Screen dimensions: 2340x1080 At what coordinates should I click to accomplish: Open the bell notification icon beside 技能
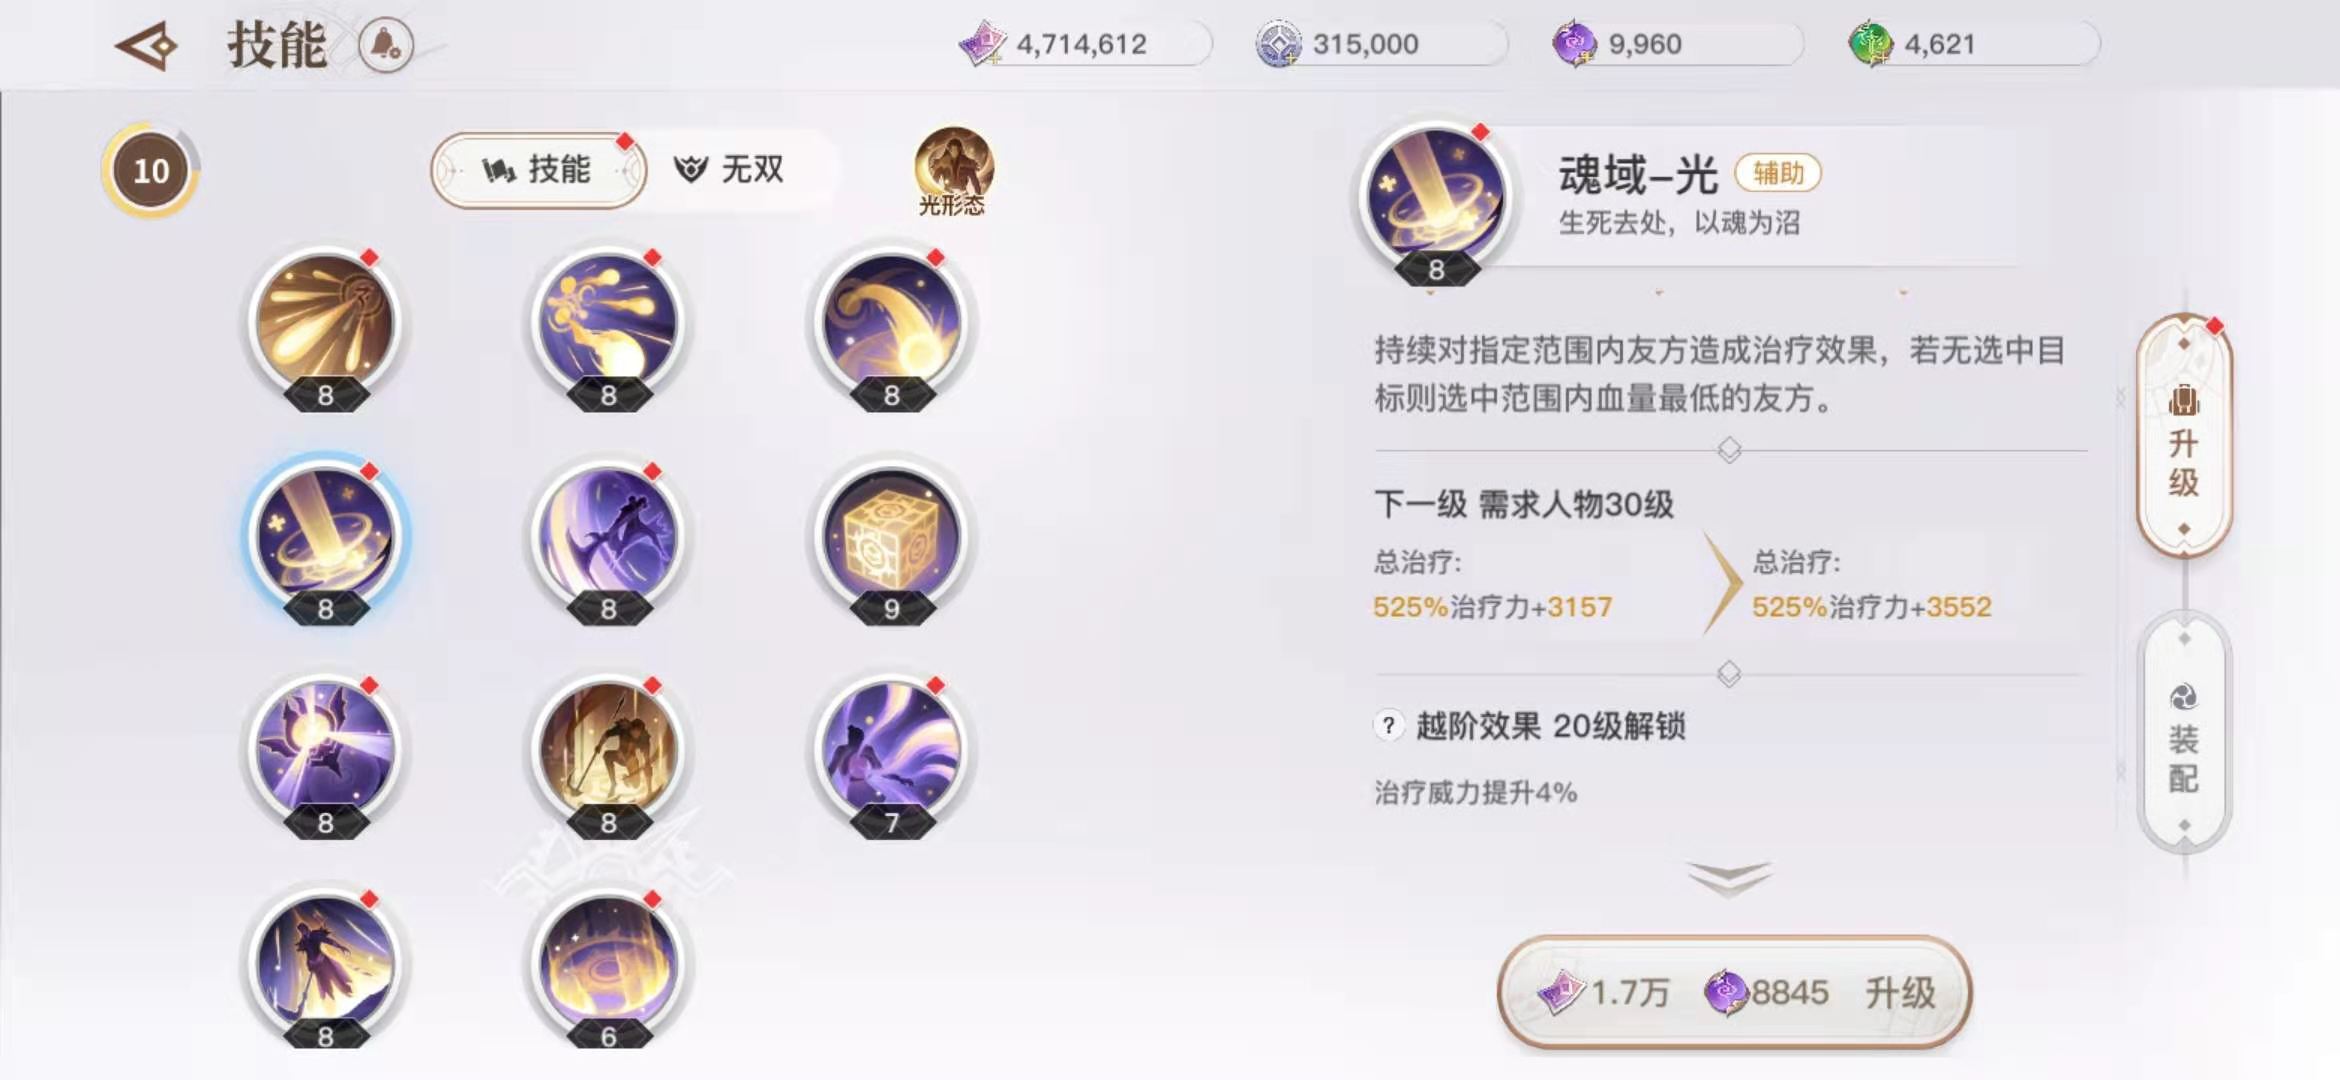point(386,45)
